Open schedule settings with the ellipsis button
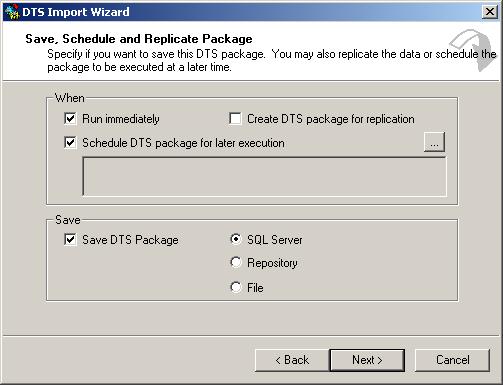The height and width of the screenshot is (385, 503). (x=434, y=142)
